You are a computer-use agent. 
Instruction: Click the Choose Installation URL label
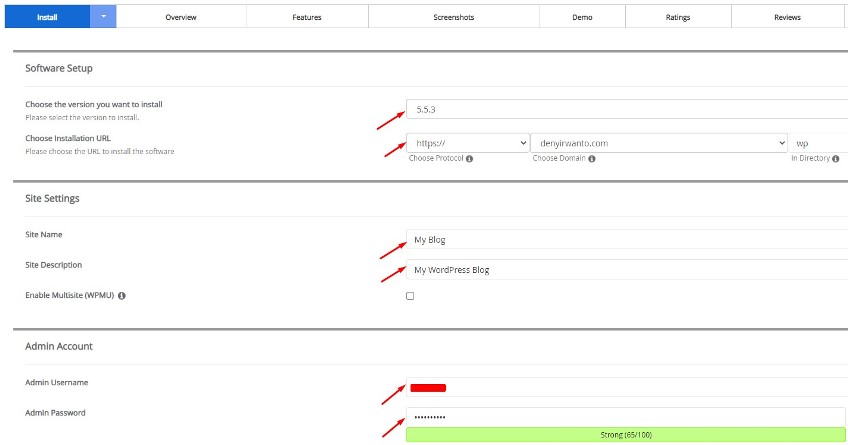pyautogui.click(x=68, y=138)
